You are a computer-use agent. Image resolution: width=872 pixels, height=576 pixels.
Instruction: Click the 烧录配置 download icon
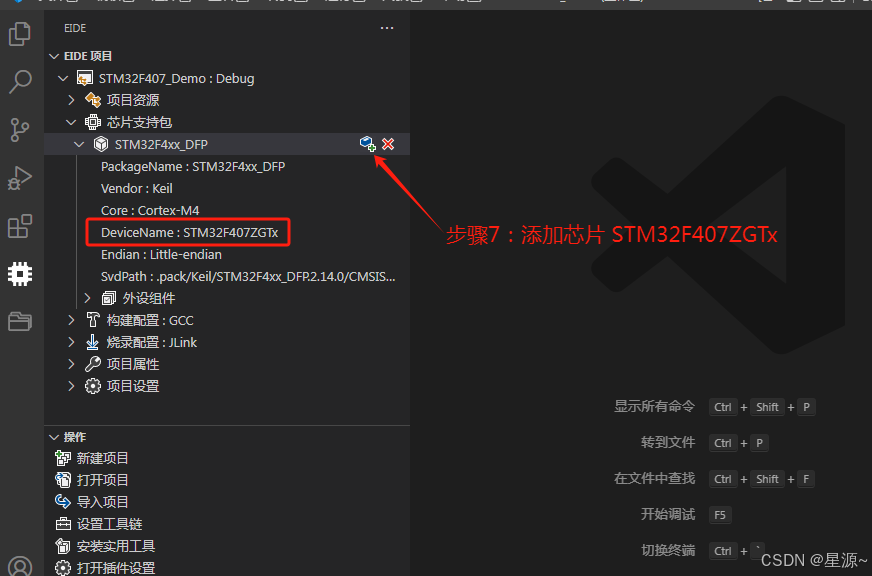click(x=93, y=342)
